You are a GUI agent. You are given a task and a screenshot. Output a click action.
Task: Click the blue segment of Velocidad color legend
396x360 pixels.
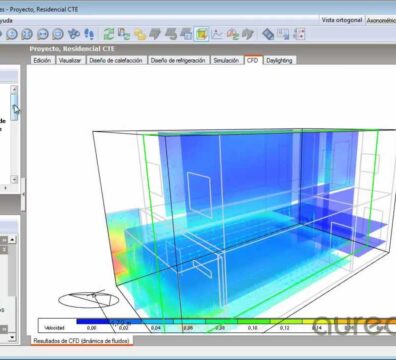92,321
